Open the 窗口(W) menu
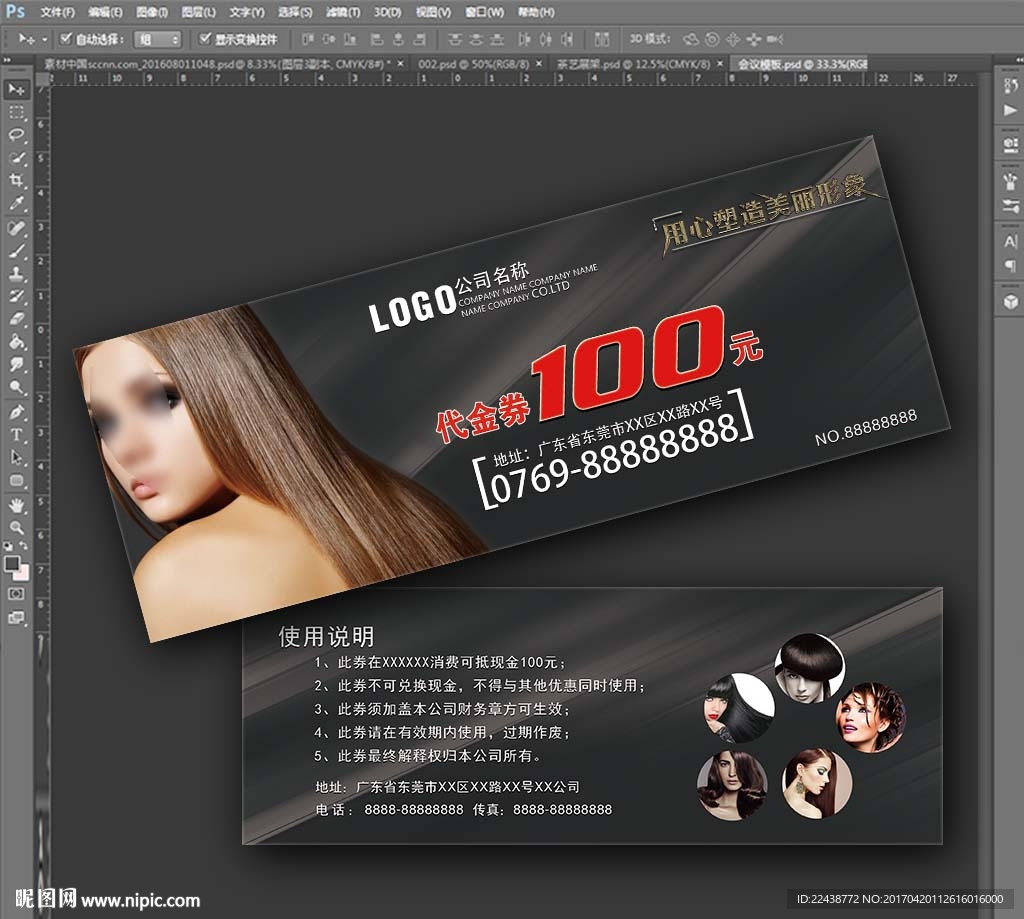The width and height of the screenshot is (1024, 919). click(485, 12)
